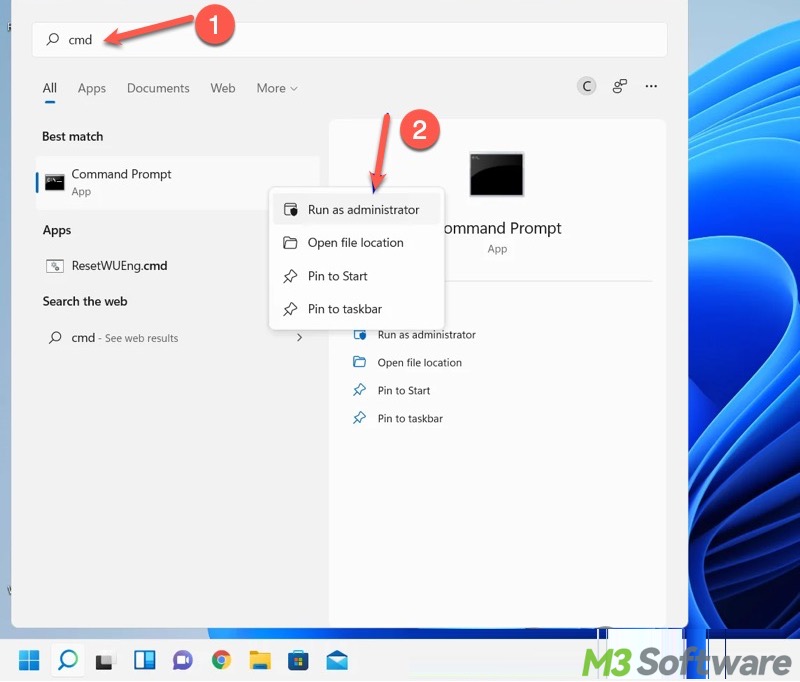
Task: Launch Google Chrome from taskbar
Action: [x=221, y=660]
